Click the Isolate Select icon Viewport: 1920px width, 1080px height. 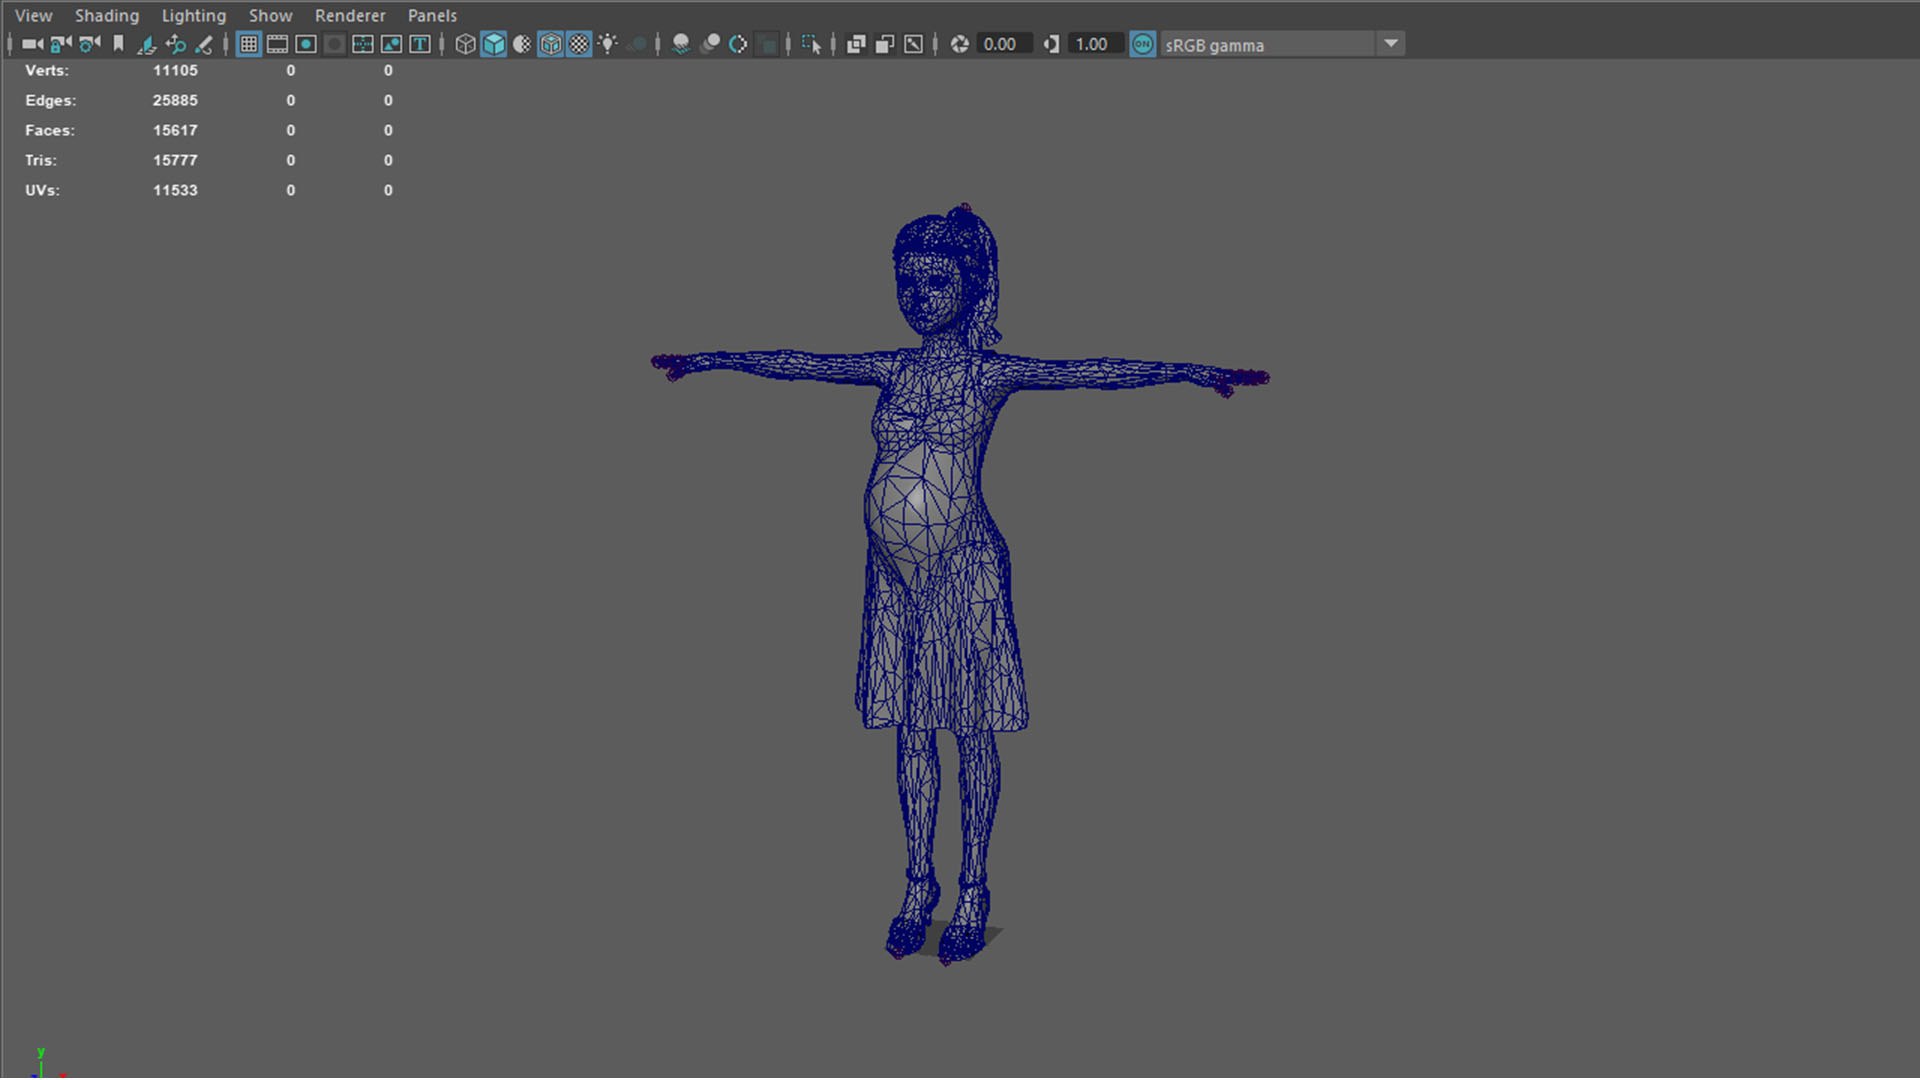pos(811,44)
